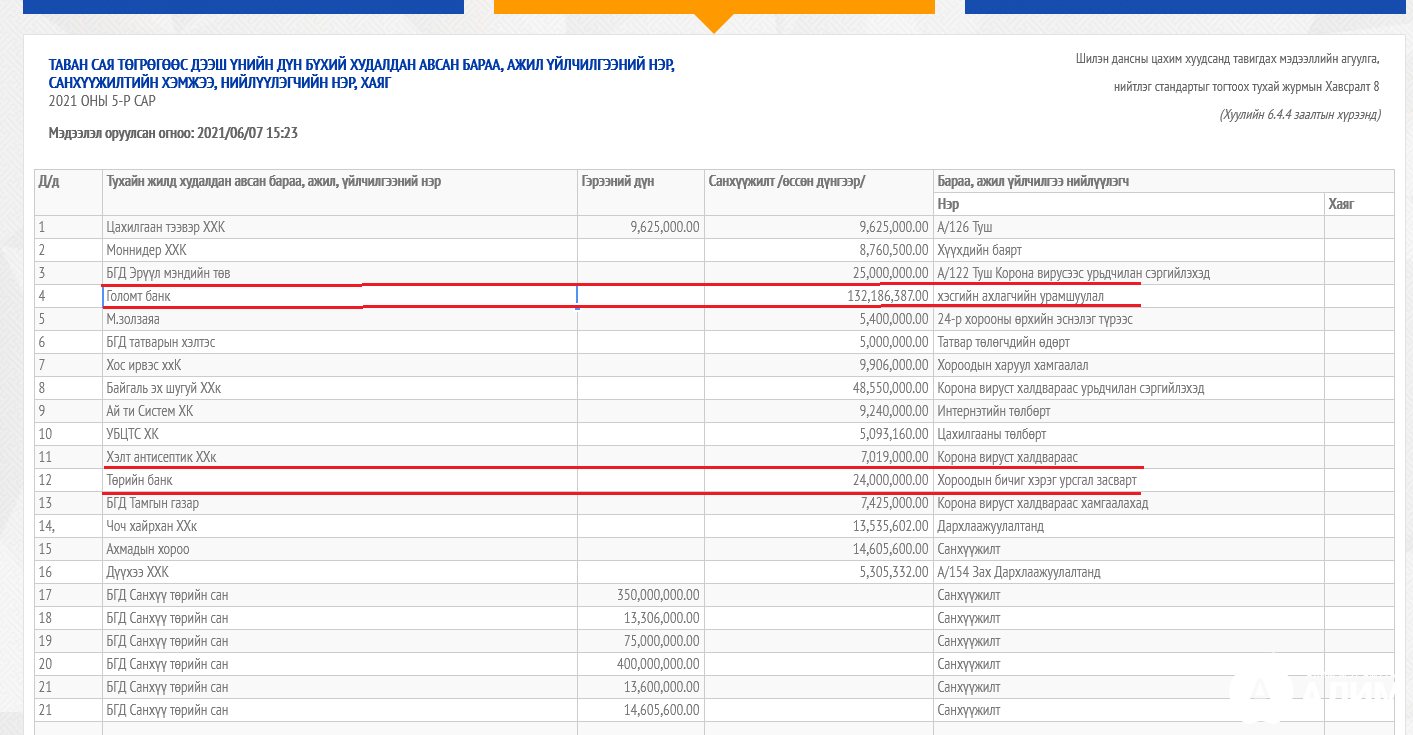Click the 'Мэдээлэл оруулсан огноо' date line
This screenshot has height=735, width=1413.
click(x=173, y=132)
